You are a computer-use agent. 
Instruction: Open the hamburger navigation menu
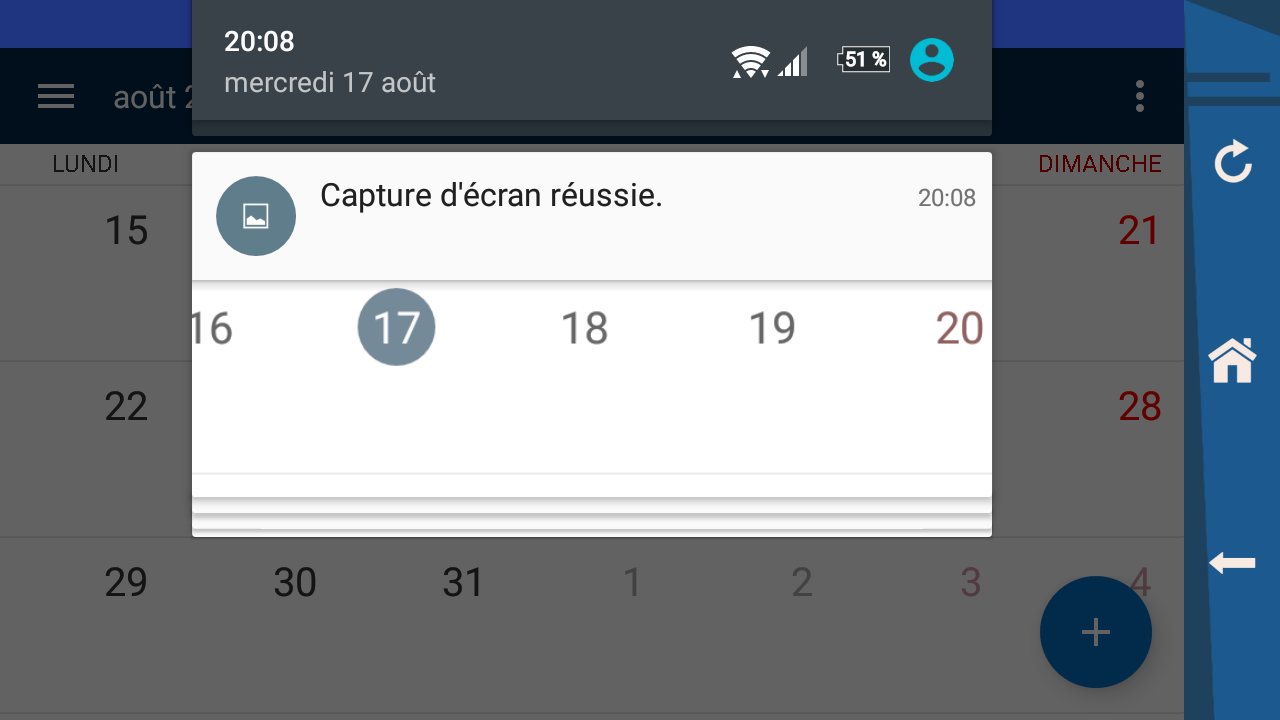click(x=56, y=96)
